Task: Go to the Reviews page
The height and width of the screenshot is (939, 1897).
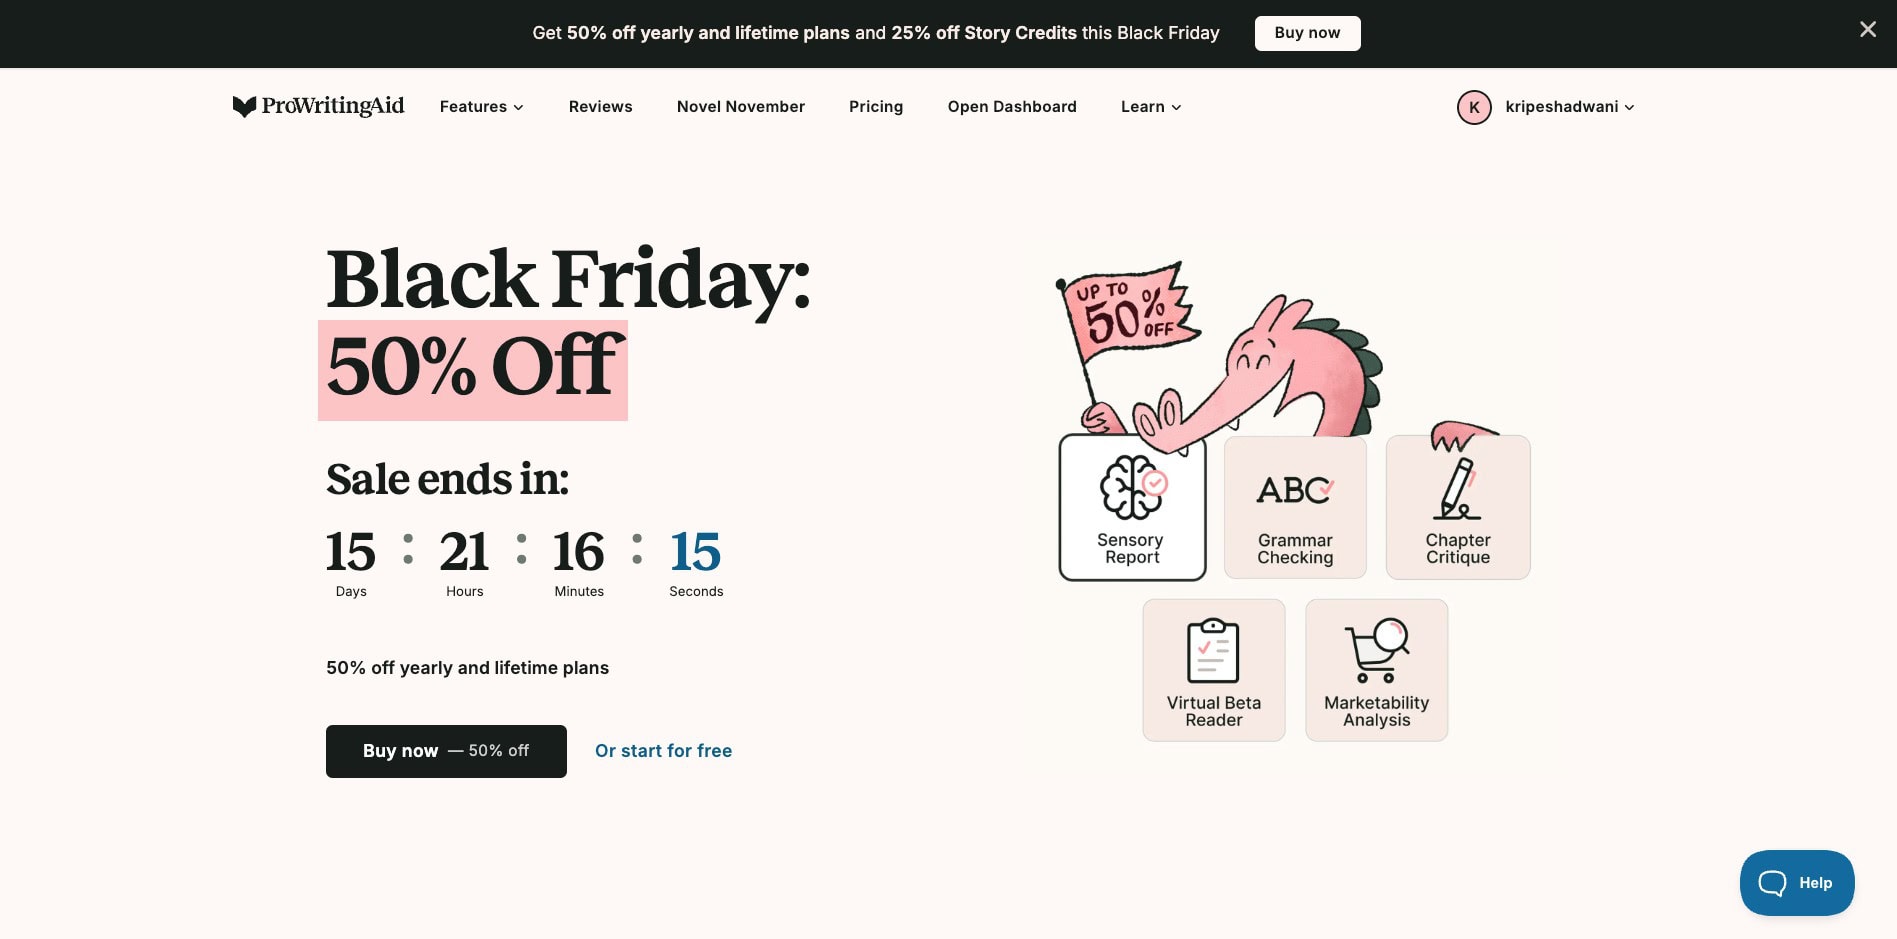Action: [600, 107]
